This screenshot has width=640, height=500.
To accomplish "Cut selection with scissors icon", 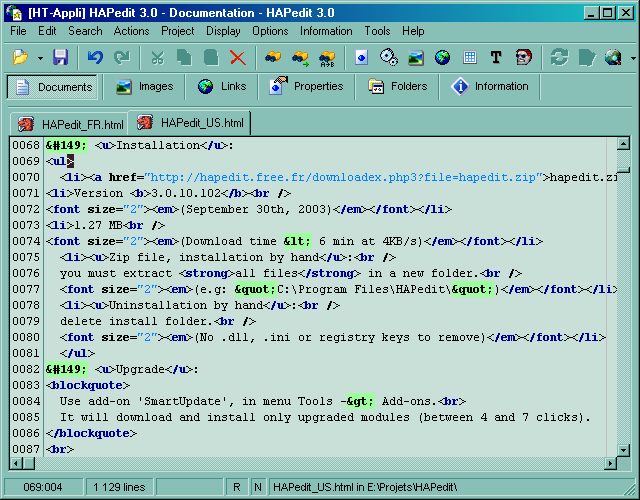I will [x=158, y=58].
